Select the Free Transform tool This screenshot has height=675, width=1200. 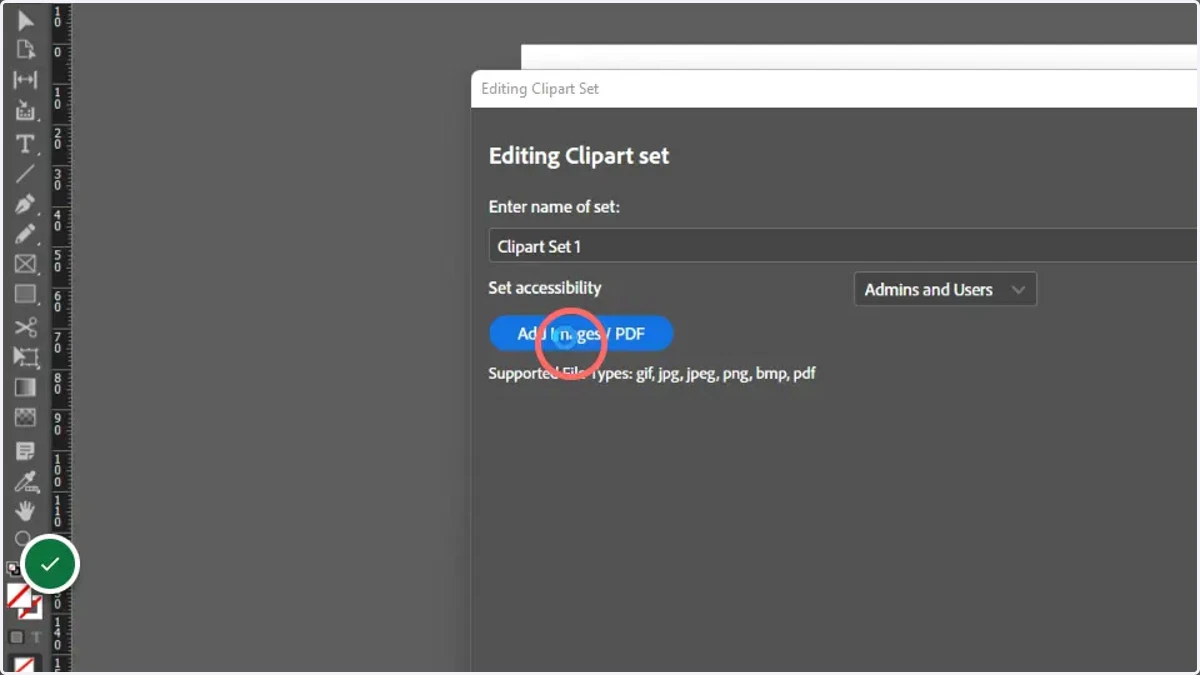click(25, 357)
